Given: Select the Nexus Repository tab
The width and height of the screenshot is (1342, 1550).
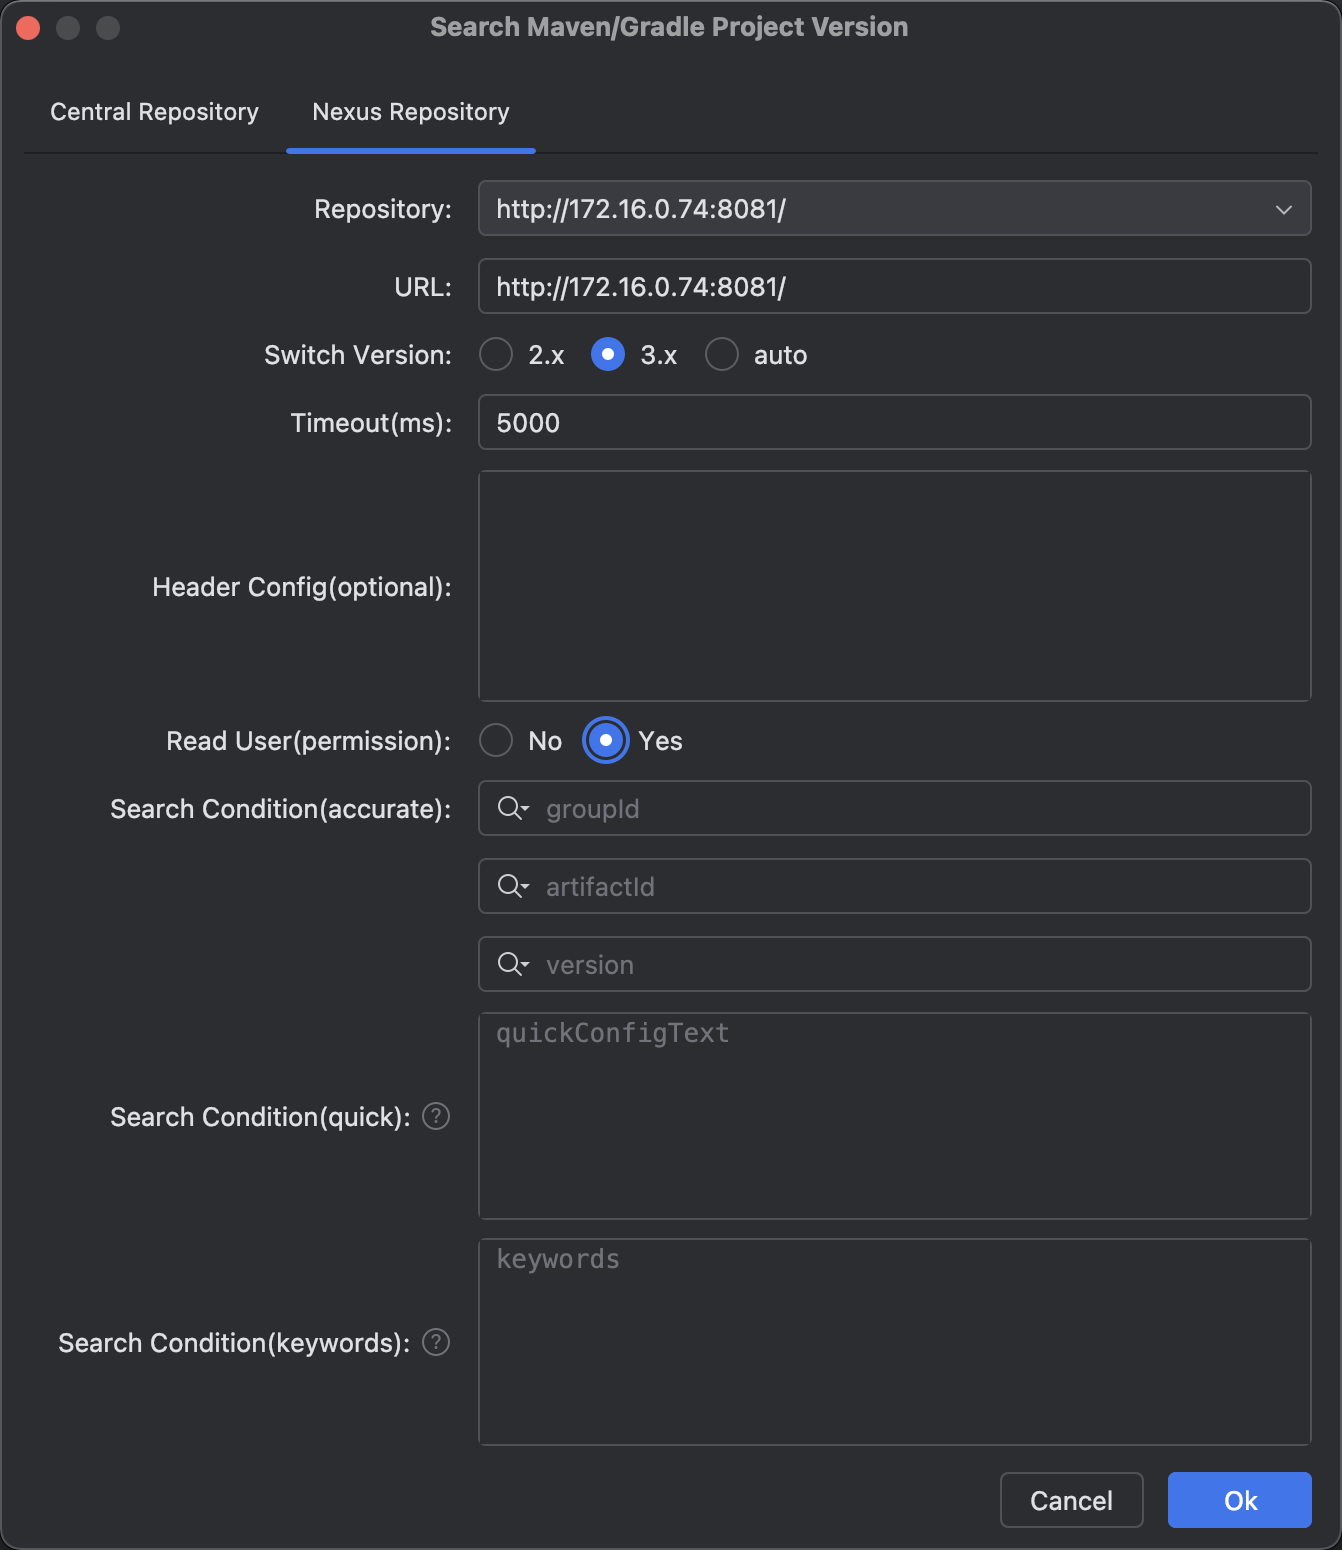Looking at the screenshot, I should (x=411, y=112).
